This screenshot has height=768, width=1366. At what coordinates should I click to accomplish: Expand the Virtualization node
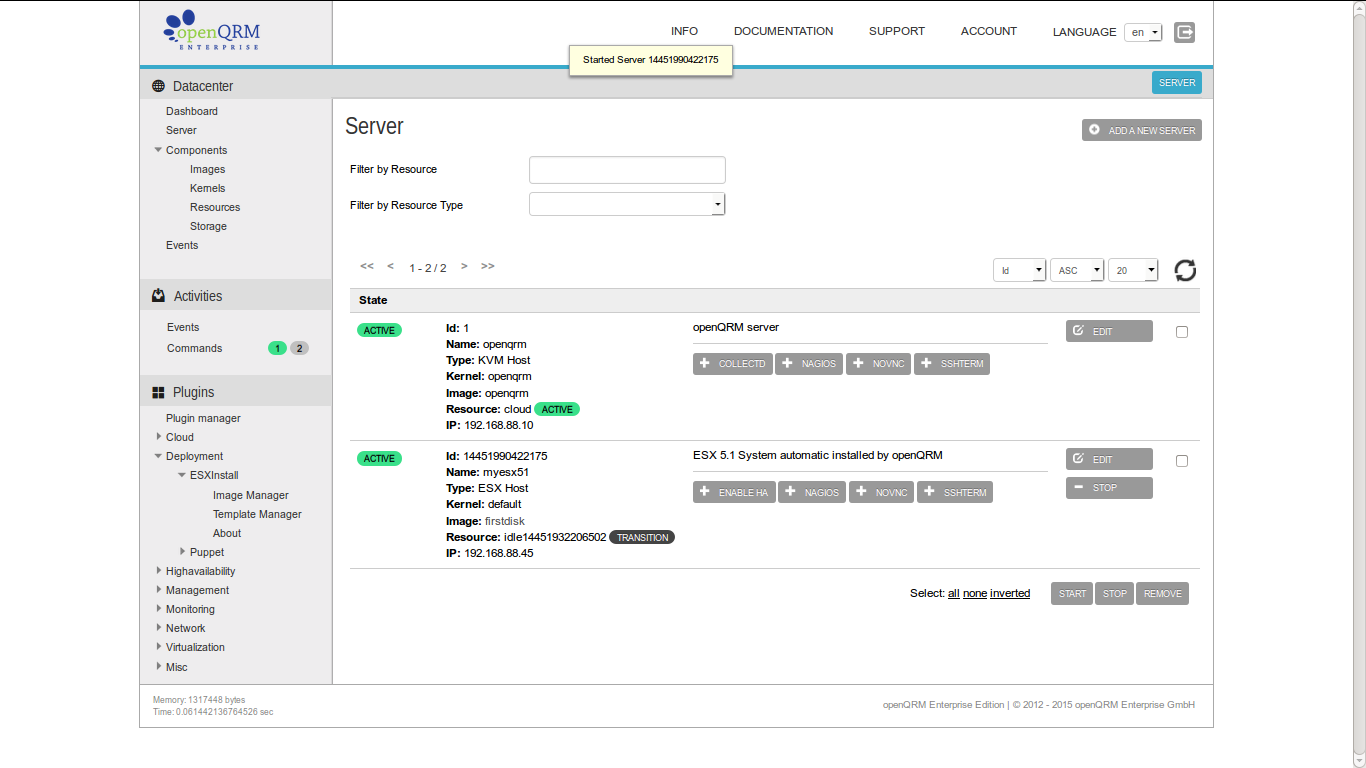tap(158, 647)
